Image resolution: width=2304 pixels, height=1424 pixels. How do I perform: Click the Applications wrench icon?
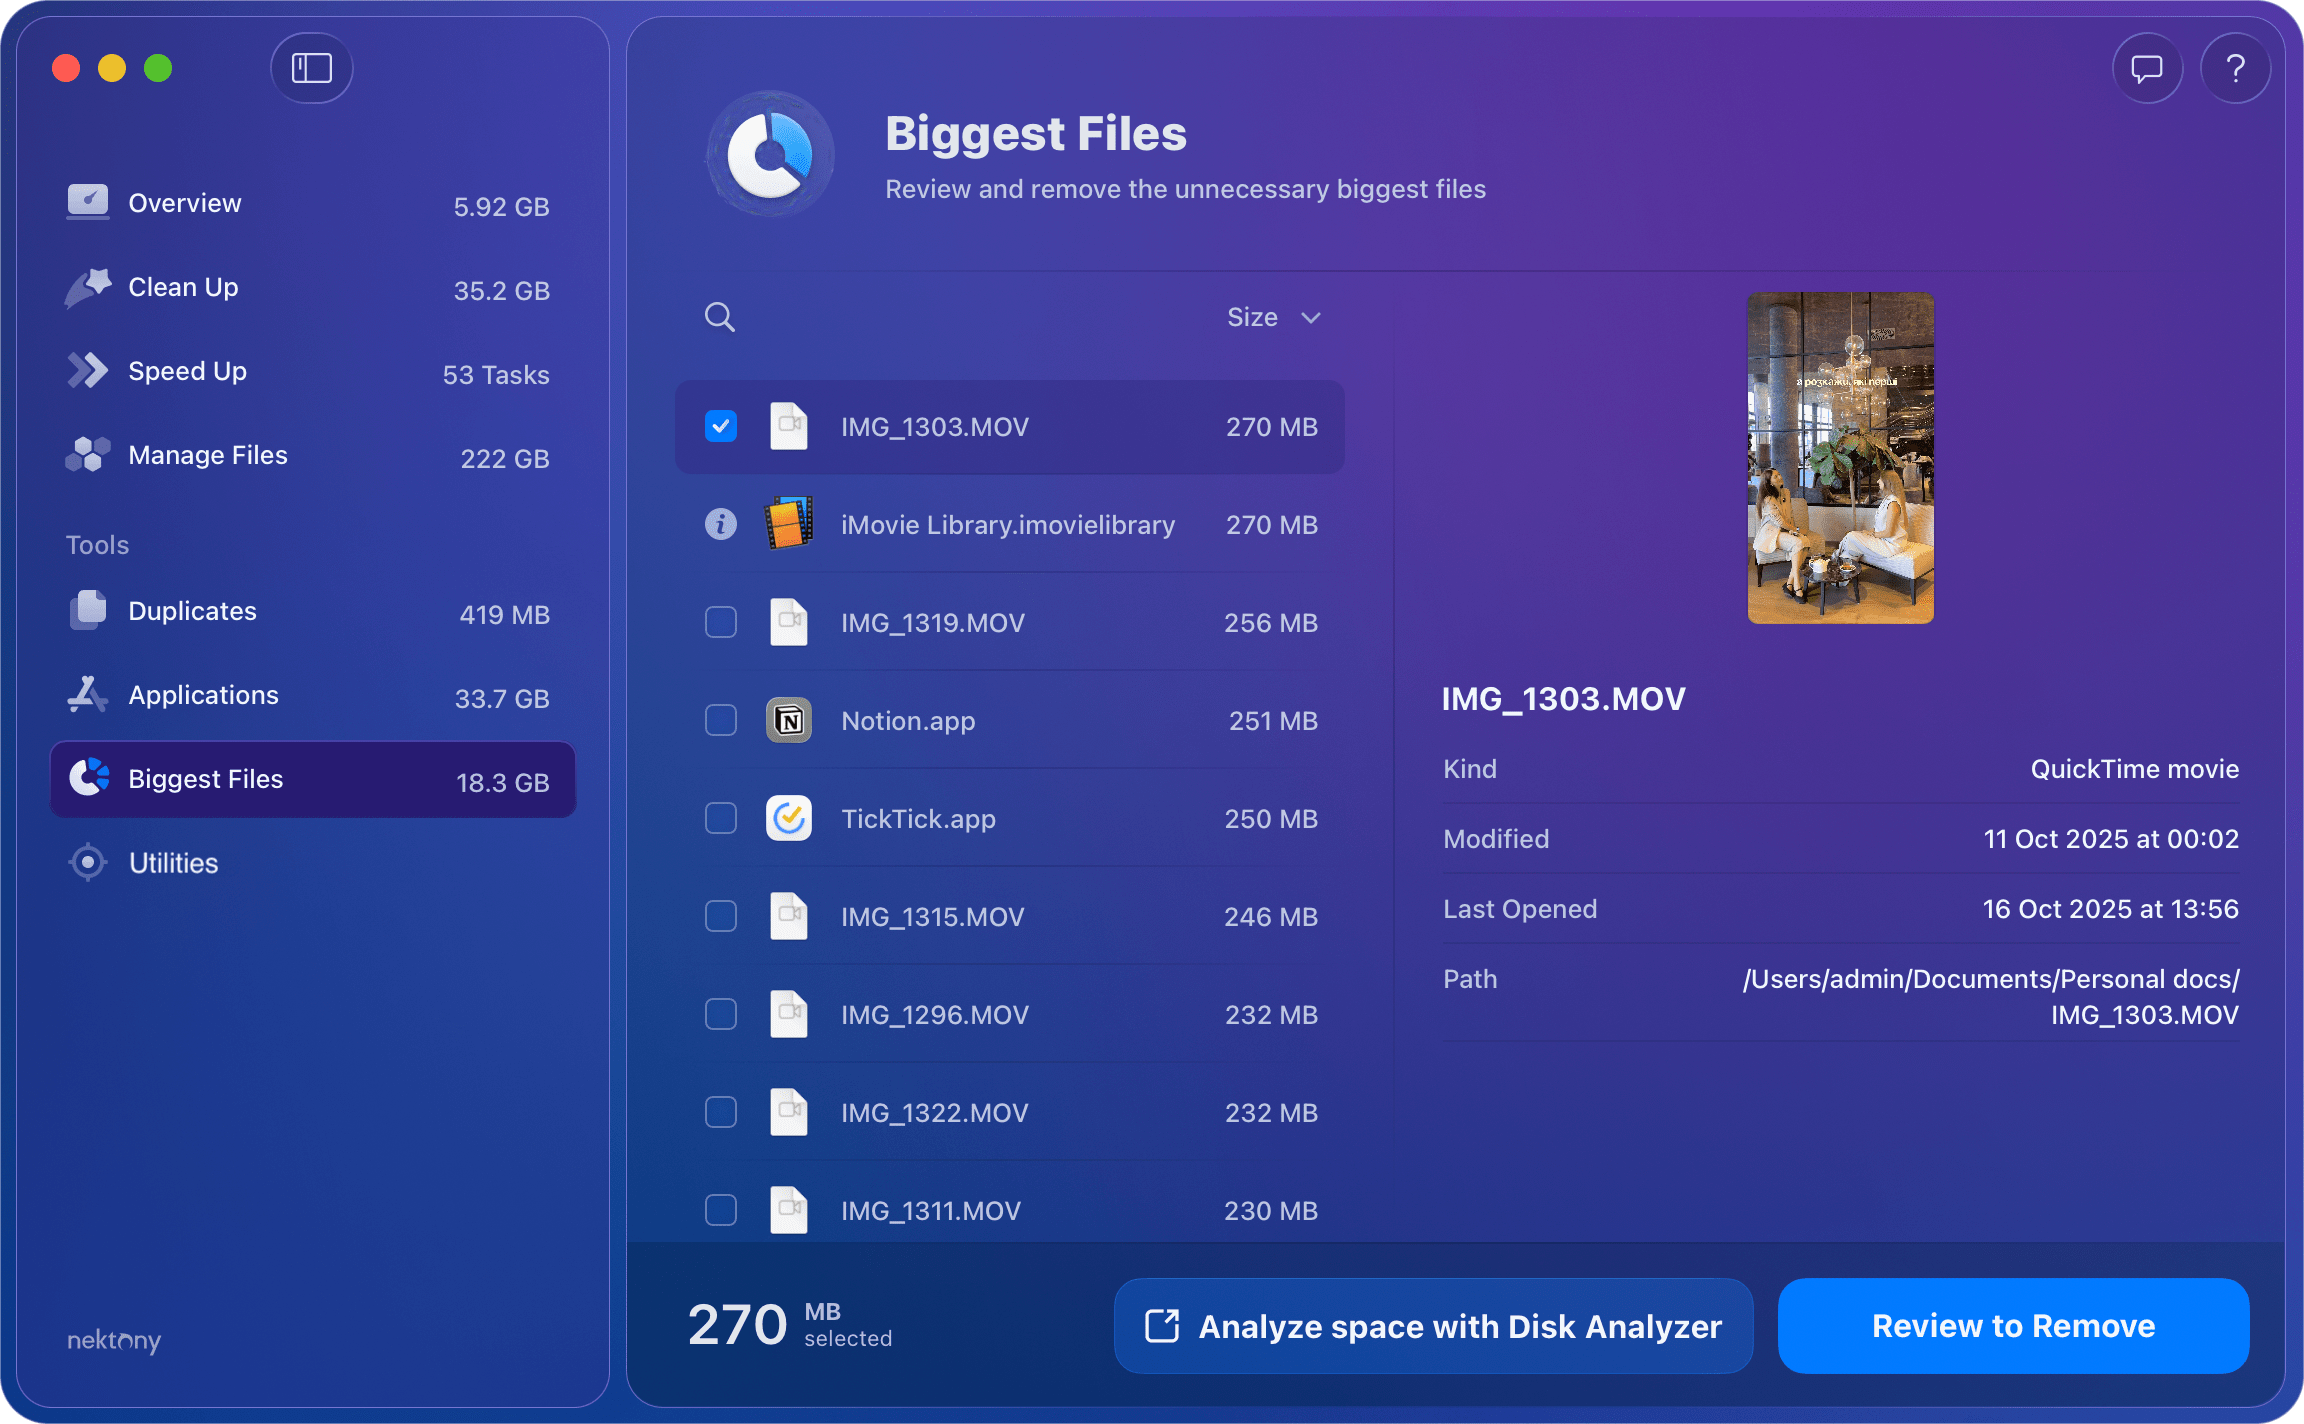88,694
